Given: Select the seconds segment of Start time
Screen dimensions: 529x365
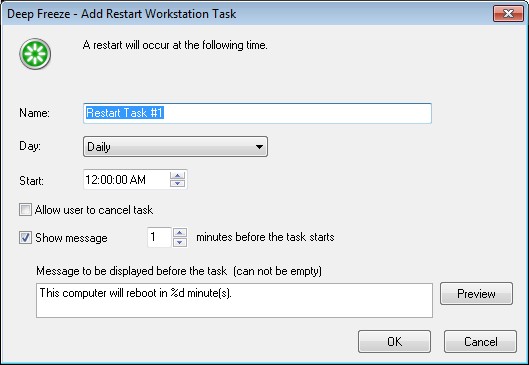Looking at the screenshot, I should coord(120,180).
